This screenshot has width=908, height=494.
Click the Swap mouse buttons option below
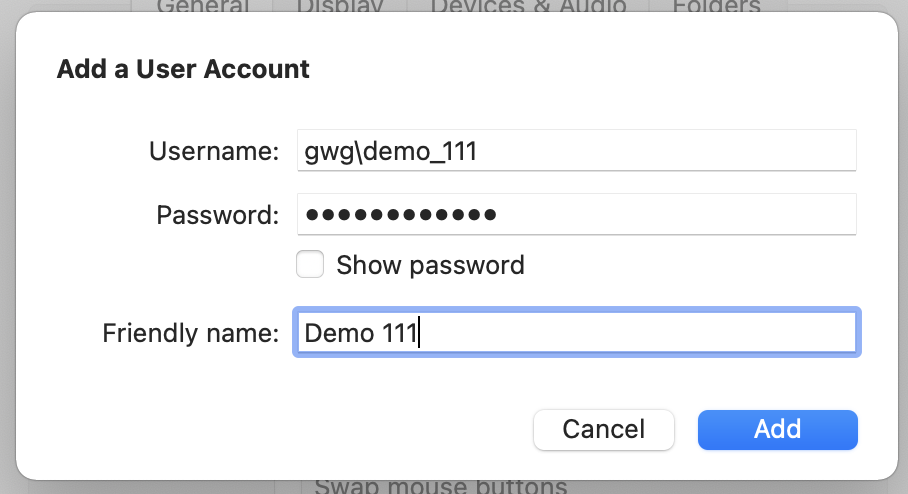[441, 486]
